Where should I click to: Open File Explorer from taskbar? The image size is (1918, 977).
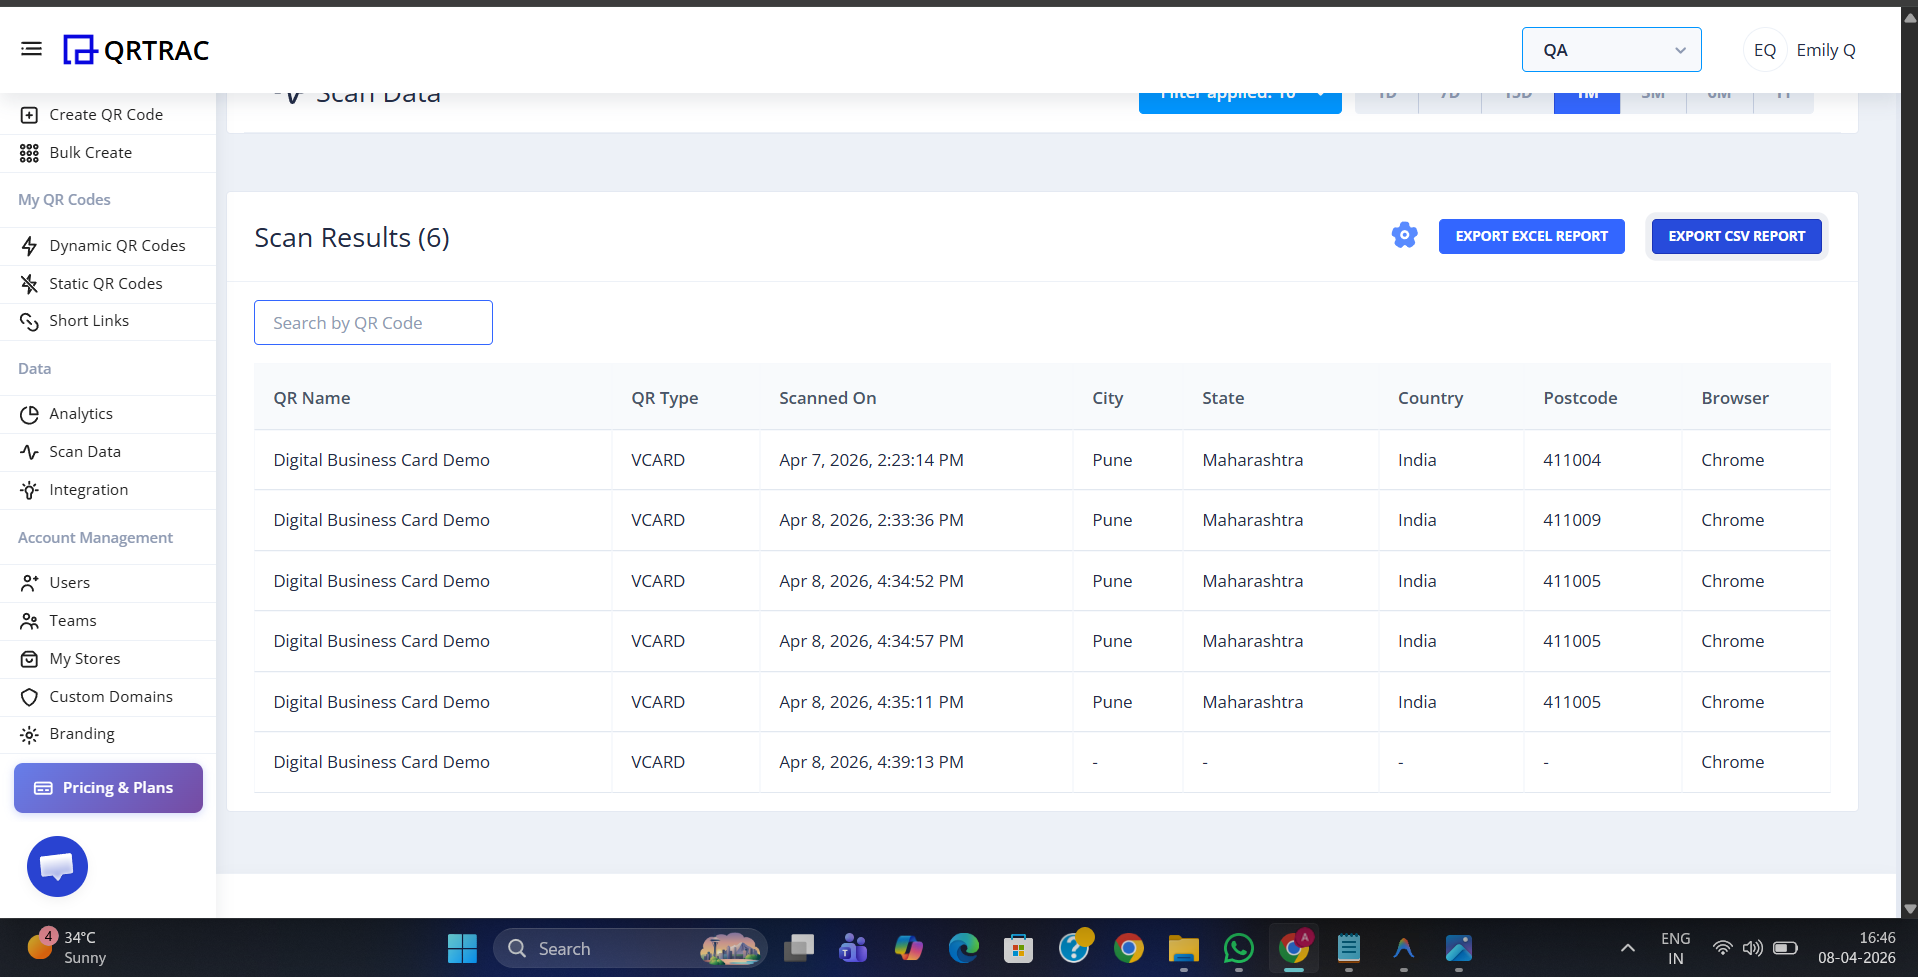(1183, 948)
